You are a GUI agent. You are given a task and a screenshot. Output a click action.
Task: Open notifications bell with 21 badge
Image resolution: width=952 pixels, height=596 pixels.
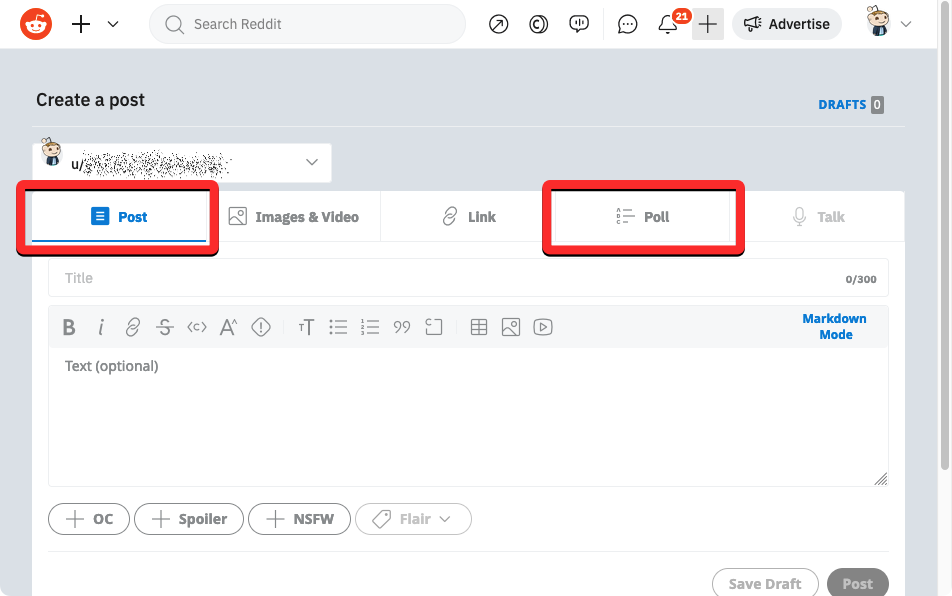coord(668,25)
